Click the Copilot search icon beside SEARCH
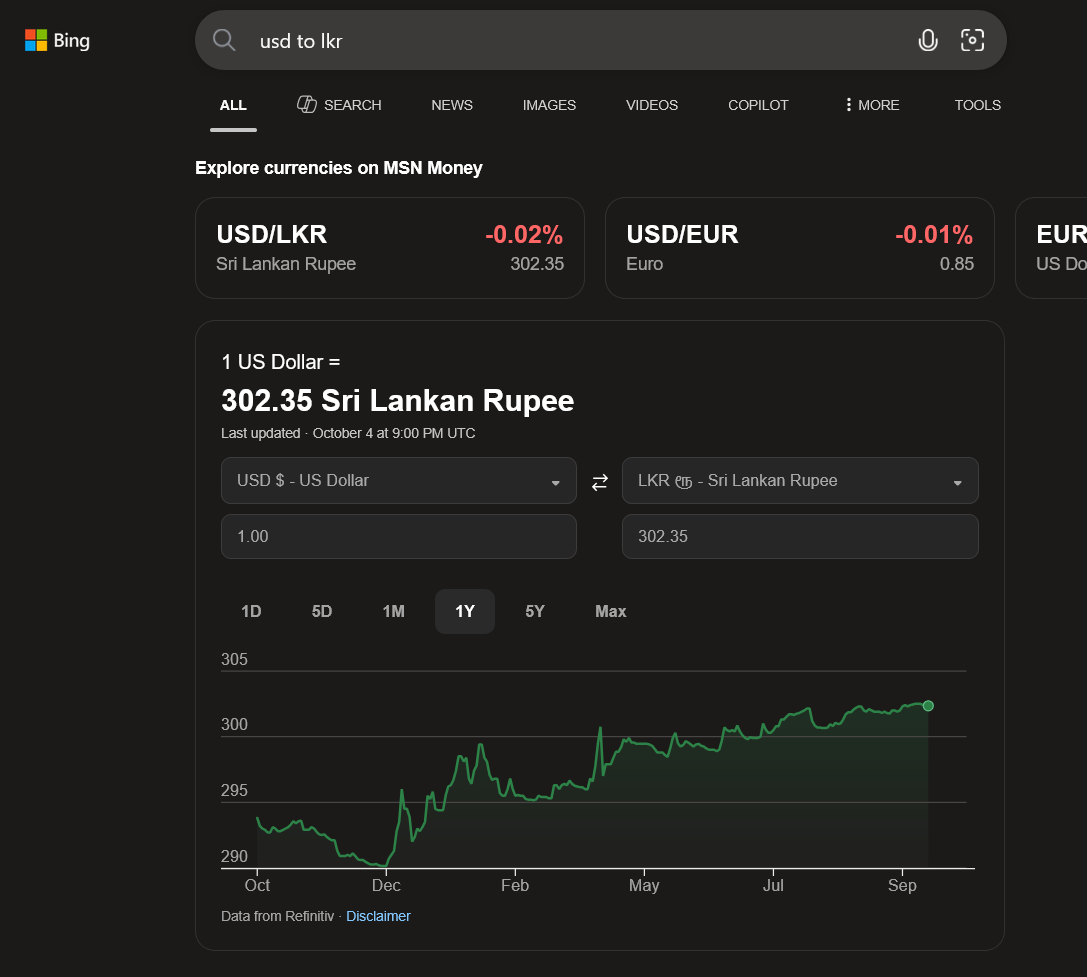Screen dimensions: 1087x977 (x=306, y=105)
